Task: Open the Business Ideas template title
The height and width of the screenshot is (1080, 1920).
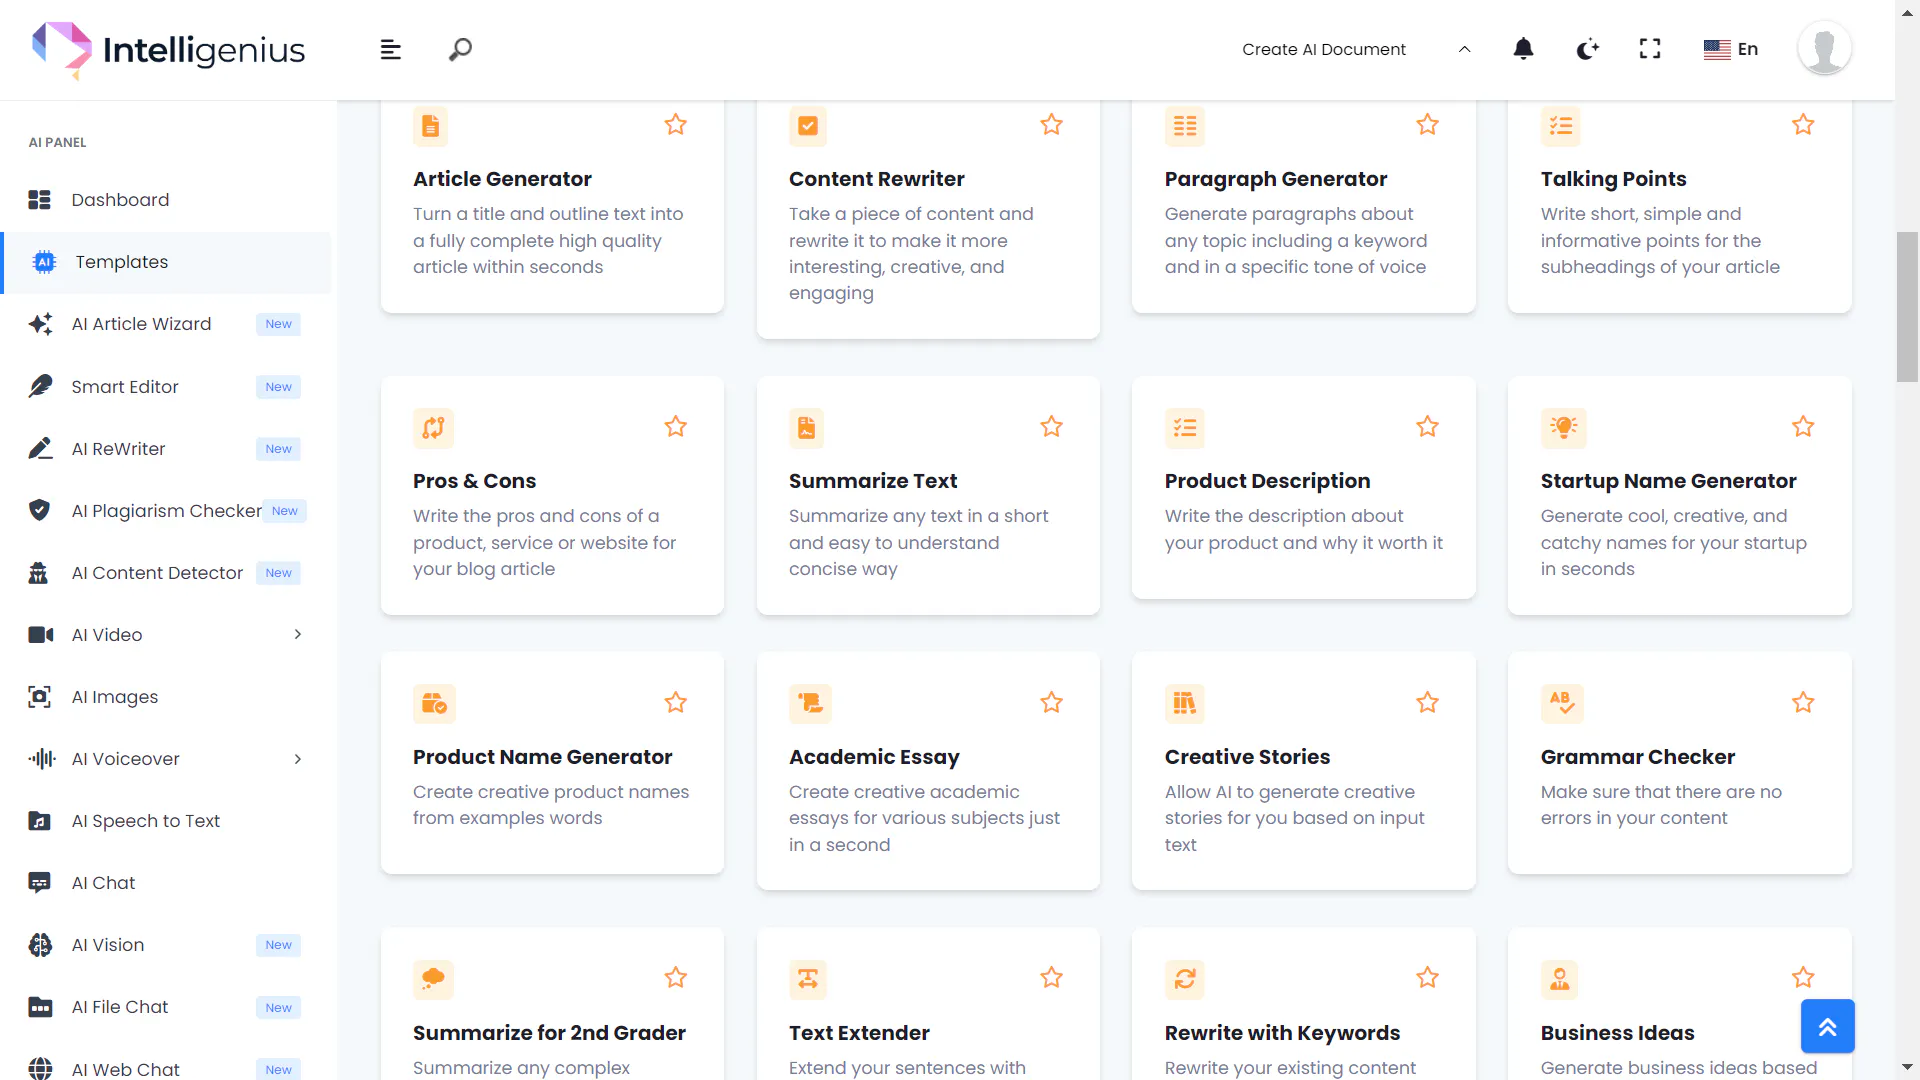Action: 1617,1033
